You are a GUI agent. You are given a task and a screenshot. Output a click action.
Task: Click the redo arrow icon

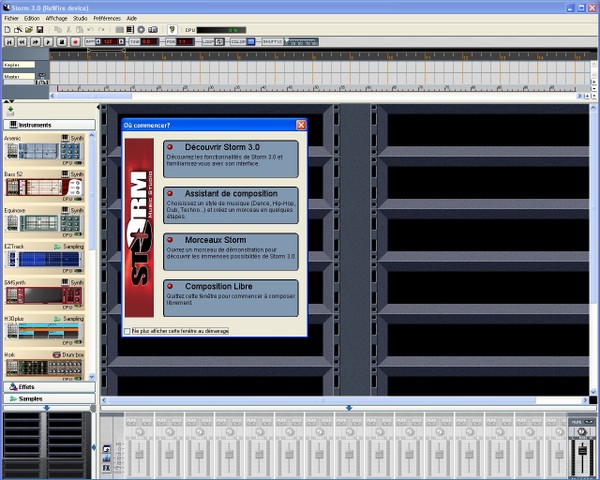point(101,29)
